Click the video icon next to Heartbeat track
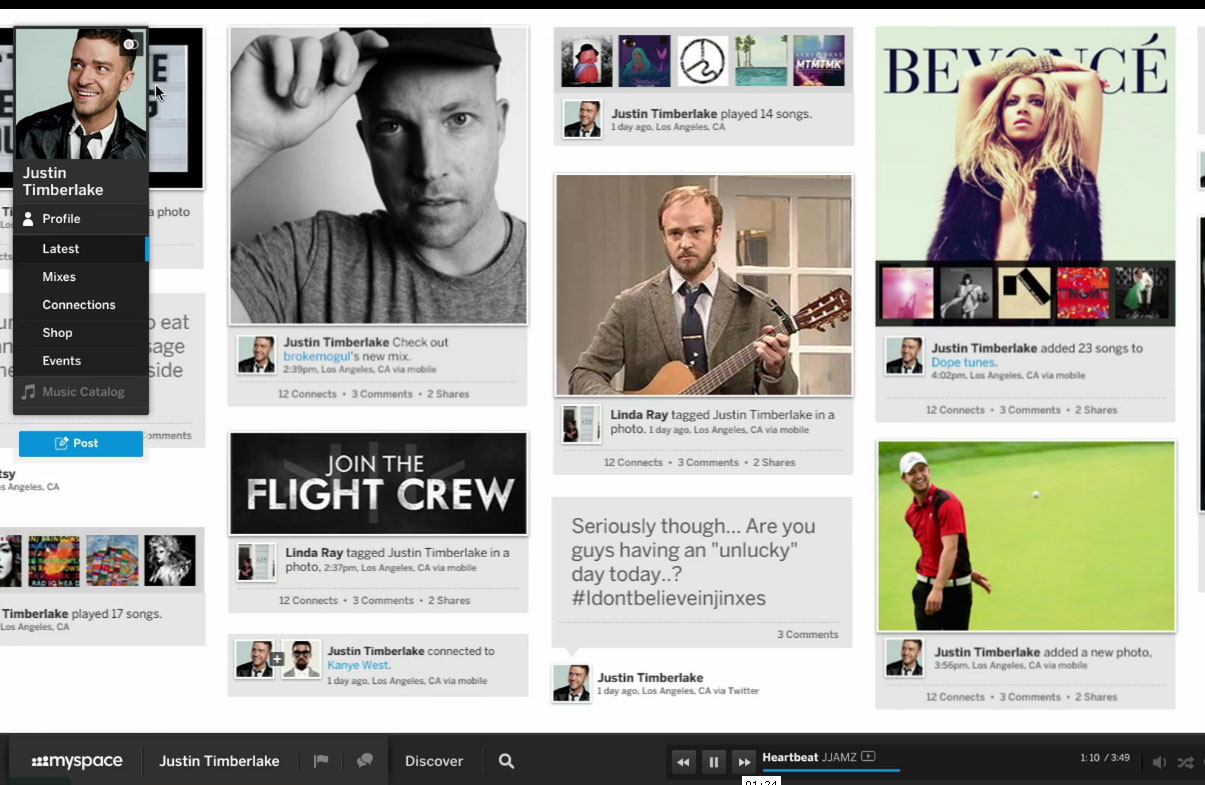This screenshot has height=785, width=1205. click(x=866, y=758)
